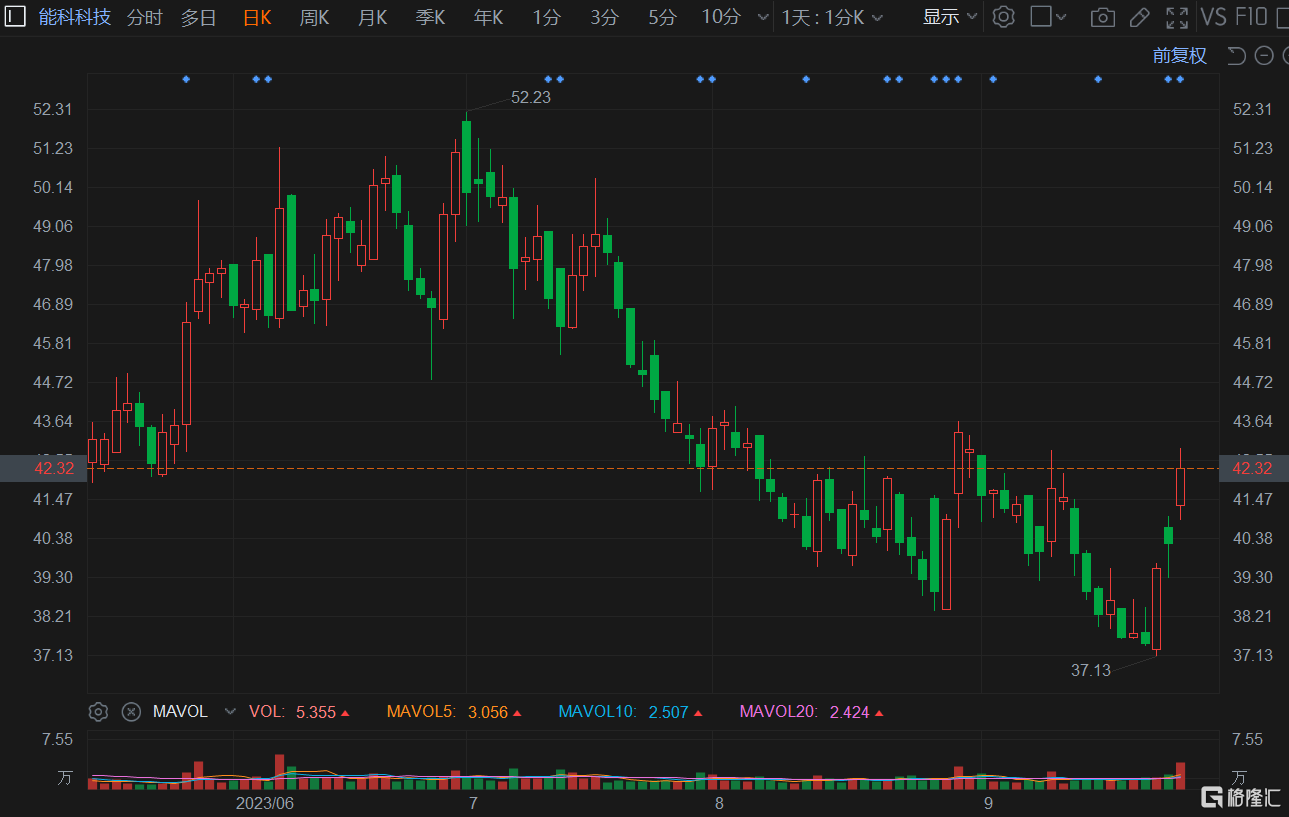Click the MAVOL20: 2.424 value
The width and height of the screenshot is (1289, 817).
[x=811, y=712]
